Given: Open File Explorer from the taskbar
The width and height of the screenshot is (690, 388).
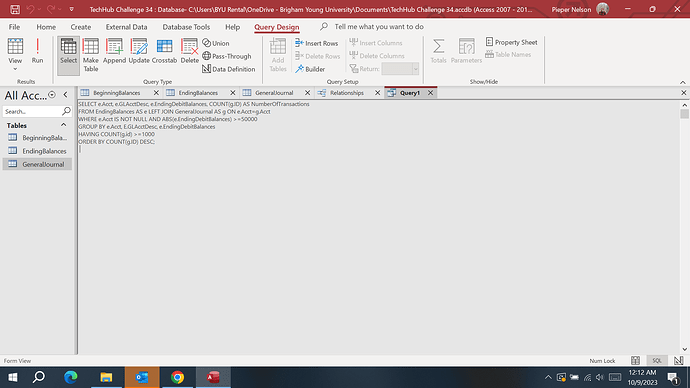Looking at the screenshot, I should (x=106, y=377).
